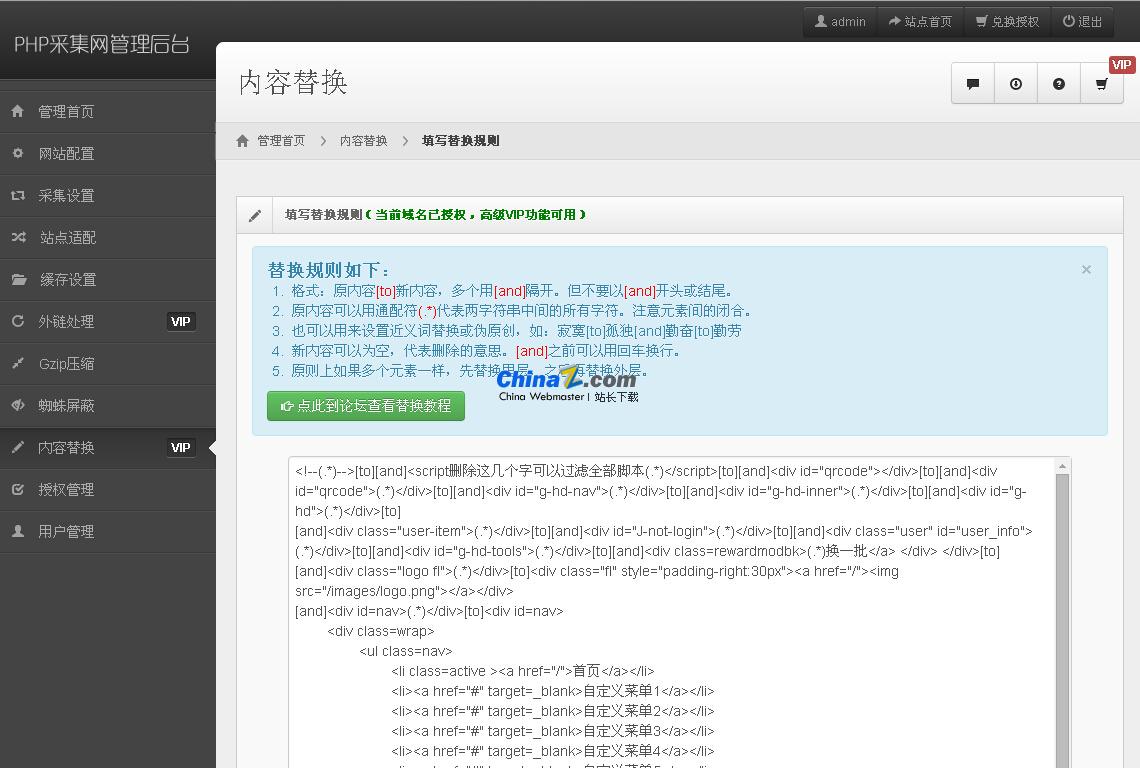Click 退出 to log out
Screen dimensions: 1140x768
point(1083,22)
